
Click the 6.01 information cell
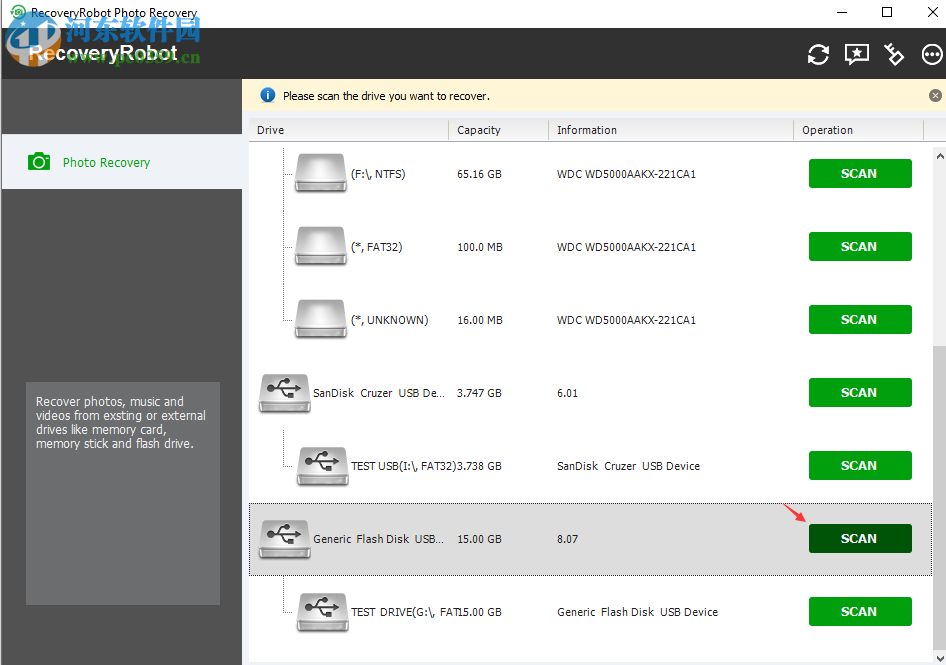[x=567, y=393]
